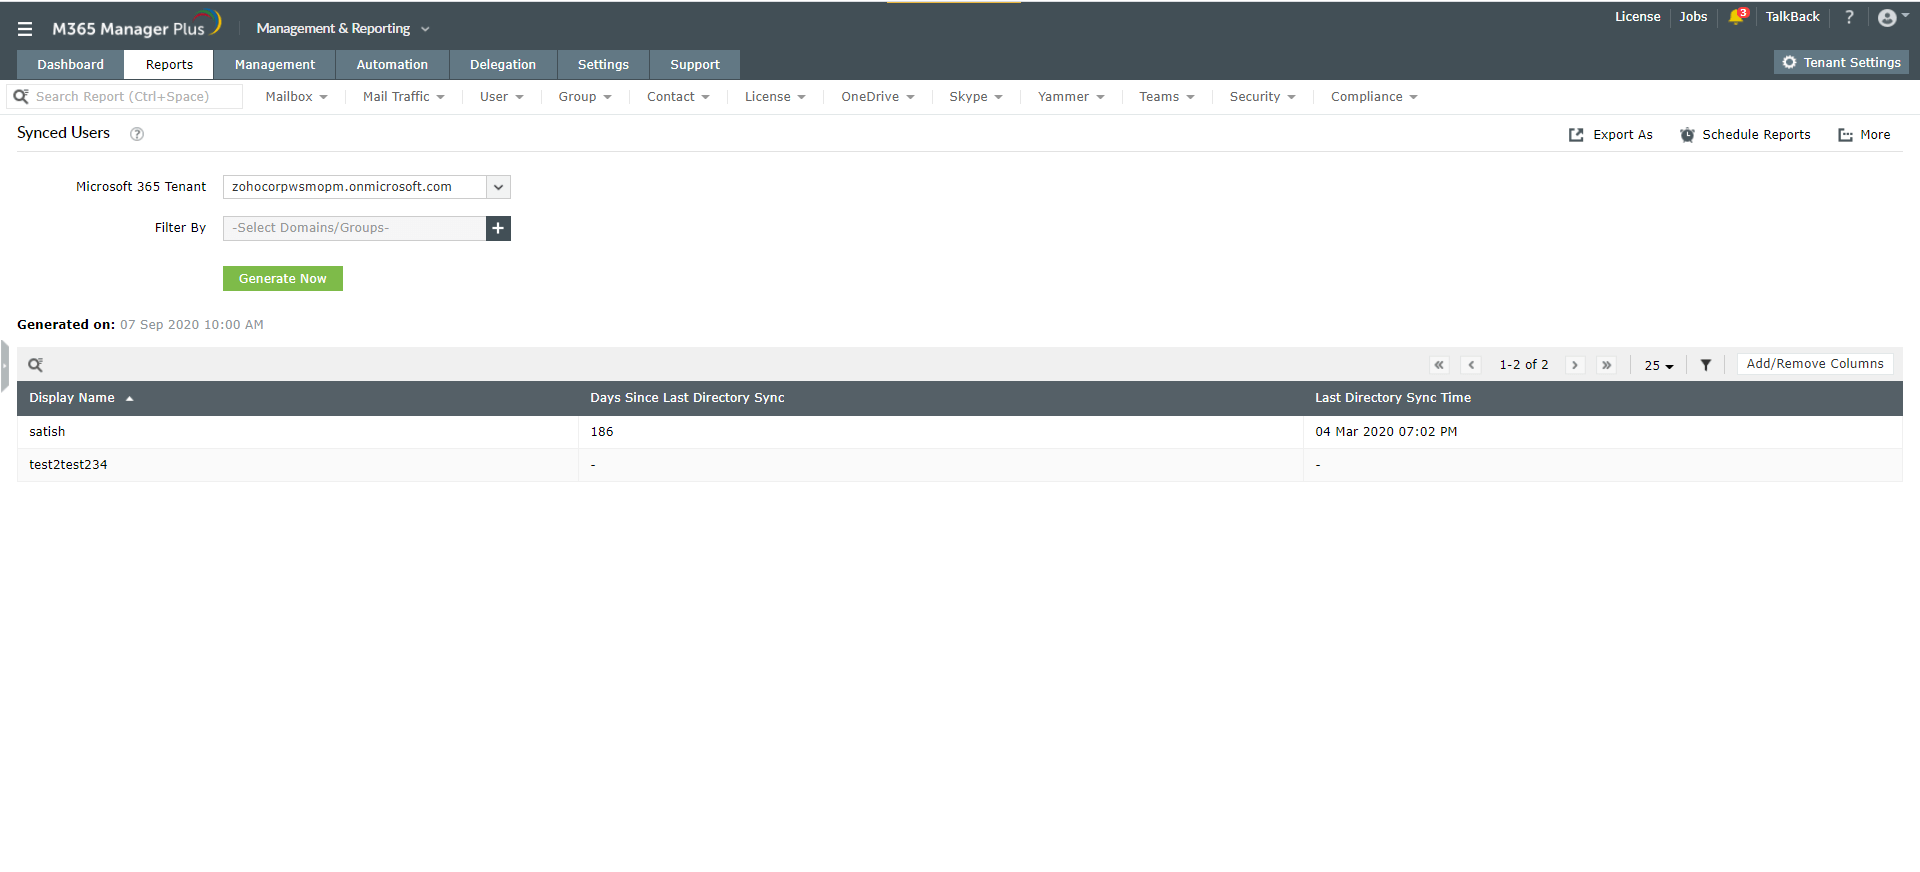Click the Generate Now button

pyautogui.click(x=283, y=279)
